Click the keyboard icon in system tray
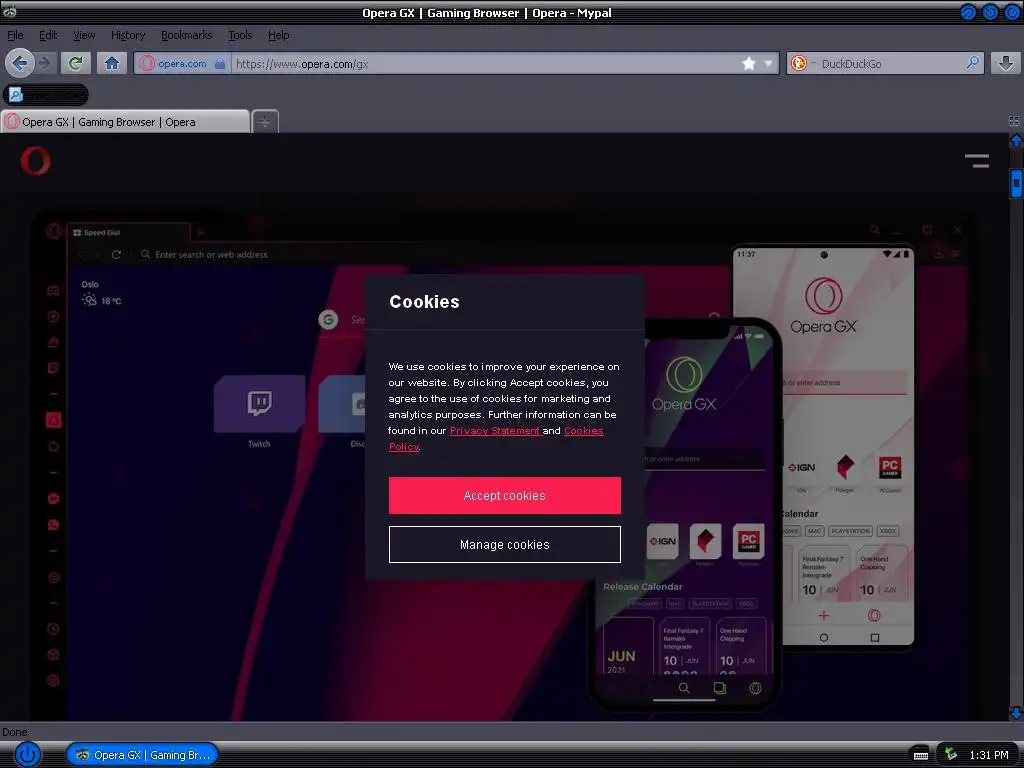This screenshot has height=768, width=1024. (920, 755)
